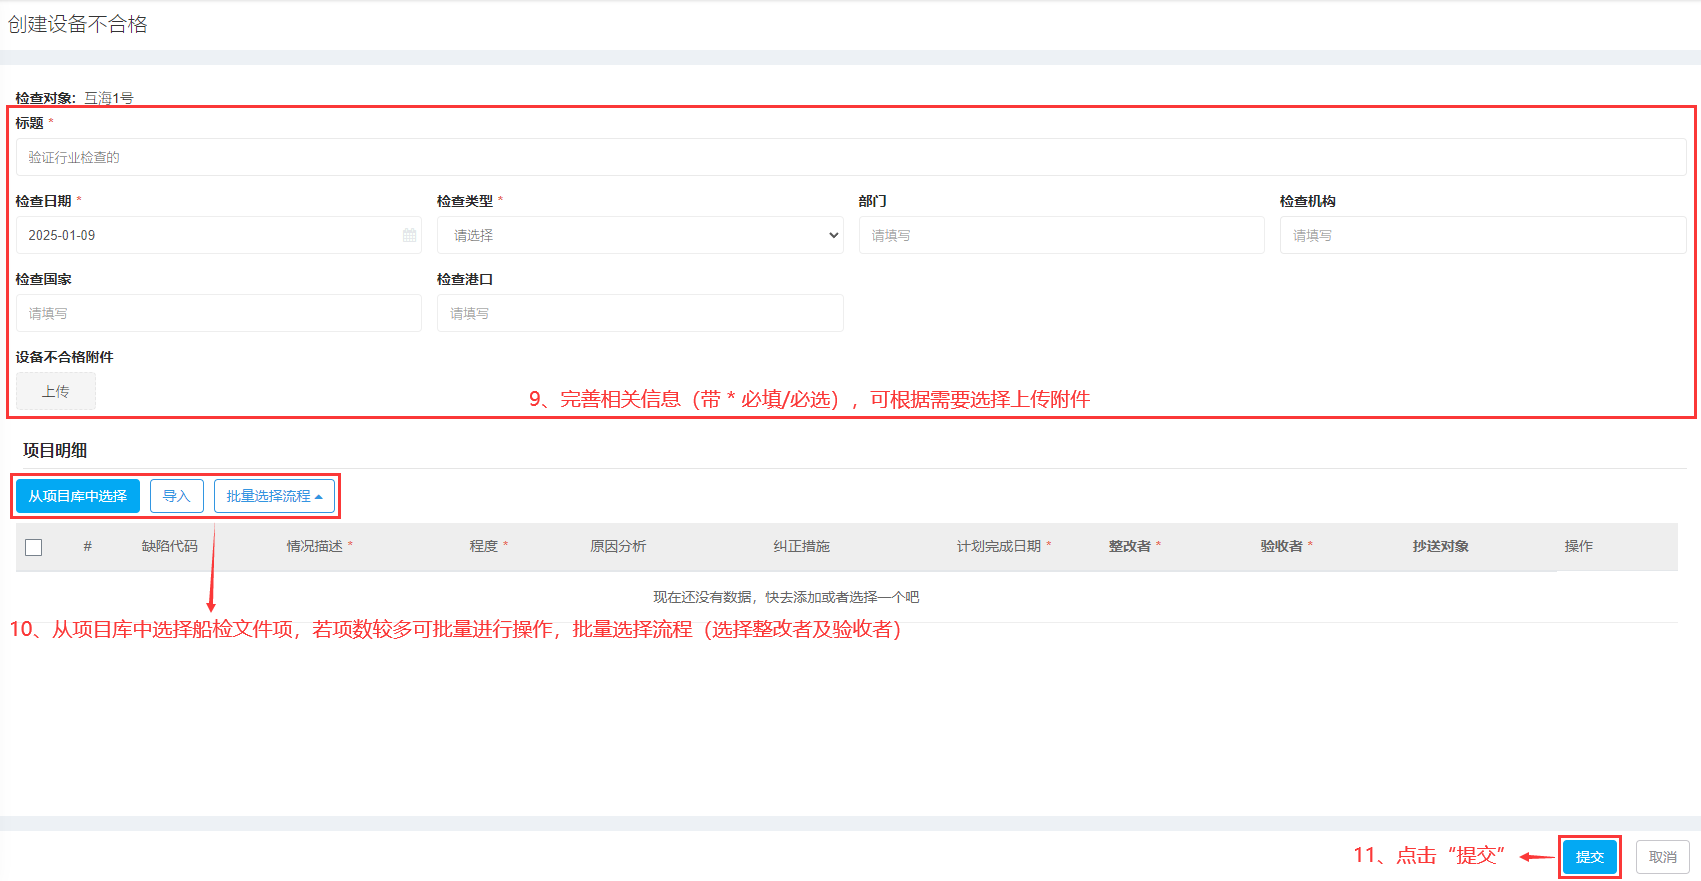Click the 设备不合格附件 label
The image size is (1701, 881).
(x=64, y=357)
